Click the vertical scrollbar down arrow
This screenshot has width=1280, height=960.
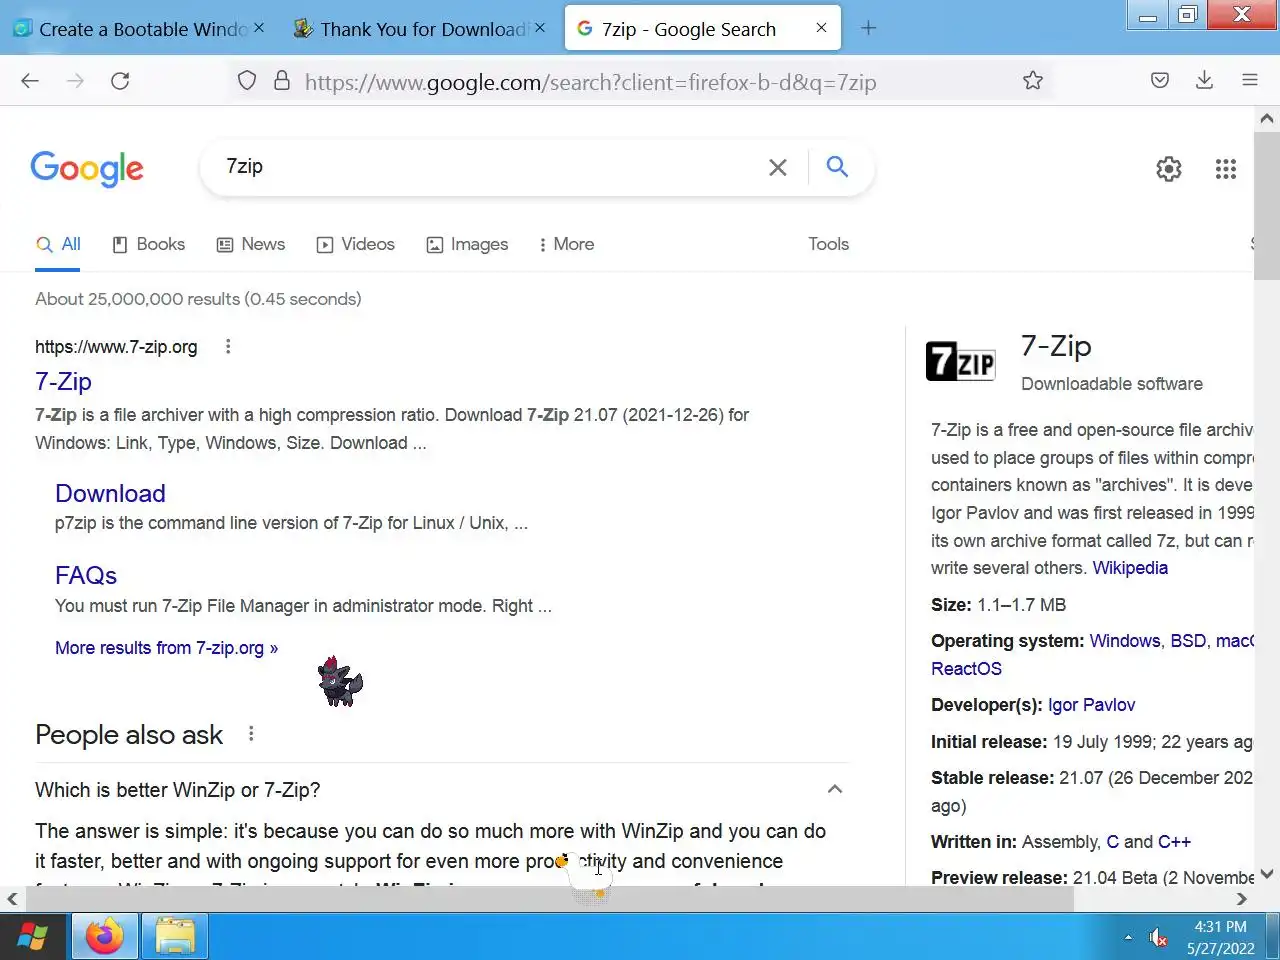tap(1266, 873)
